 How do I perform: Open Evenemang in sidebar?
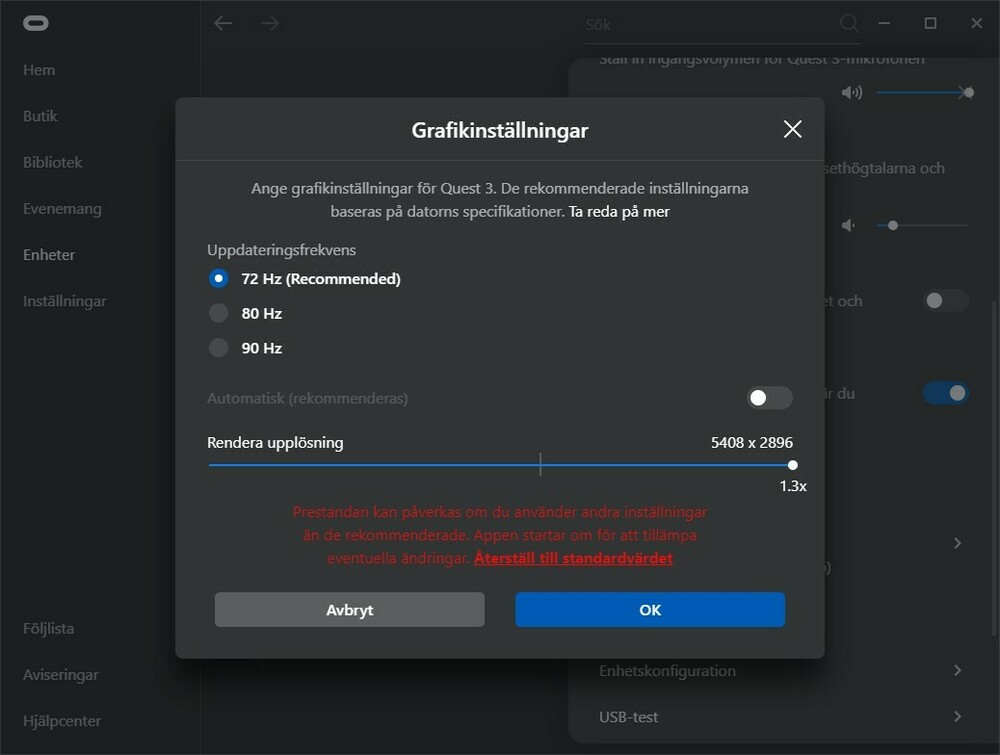[x=62, y=209]
